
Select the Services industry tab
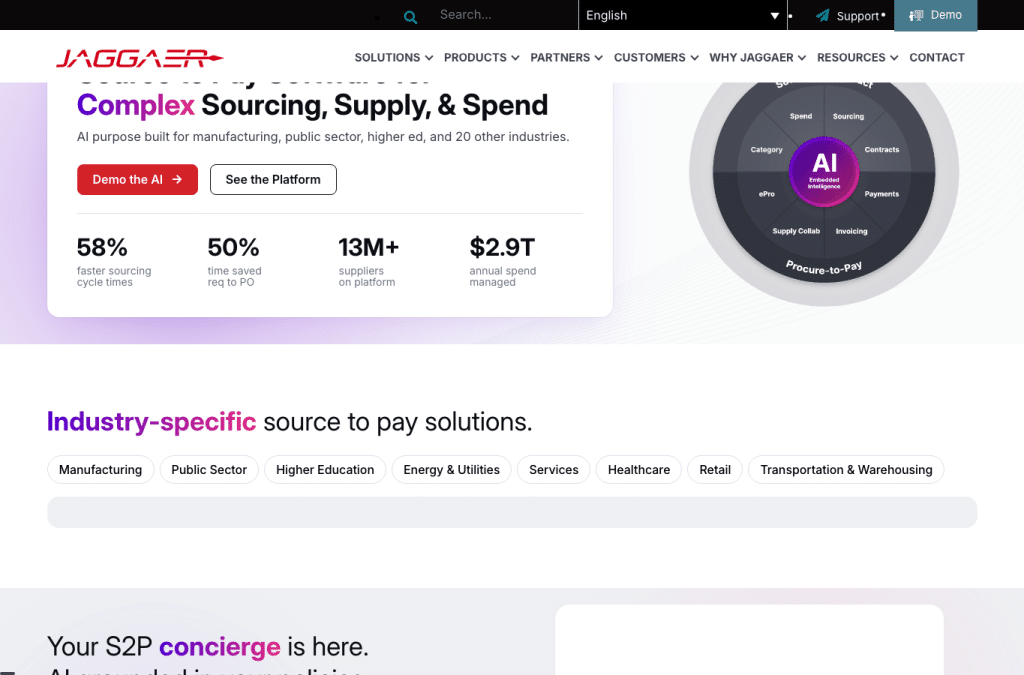coord(554,470)
